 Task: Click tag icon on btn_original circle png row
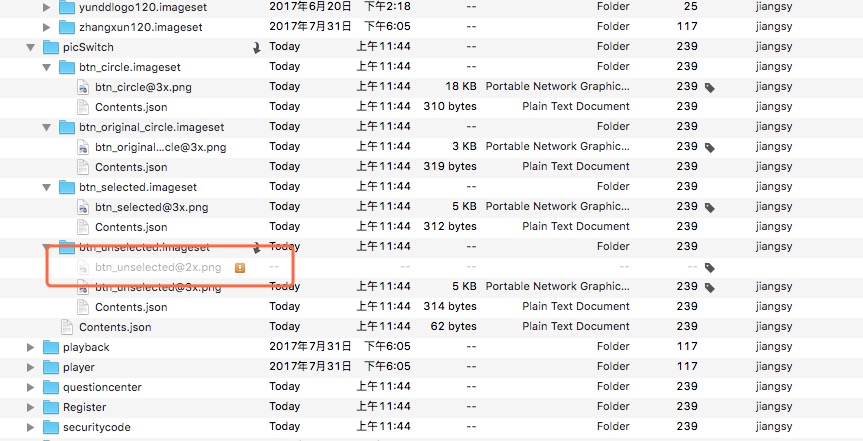[710, 148]
